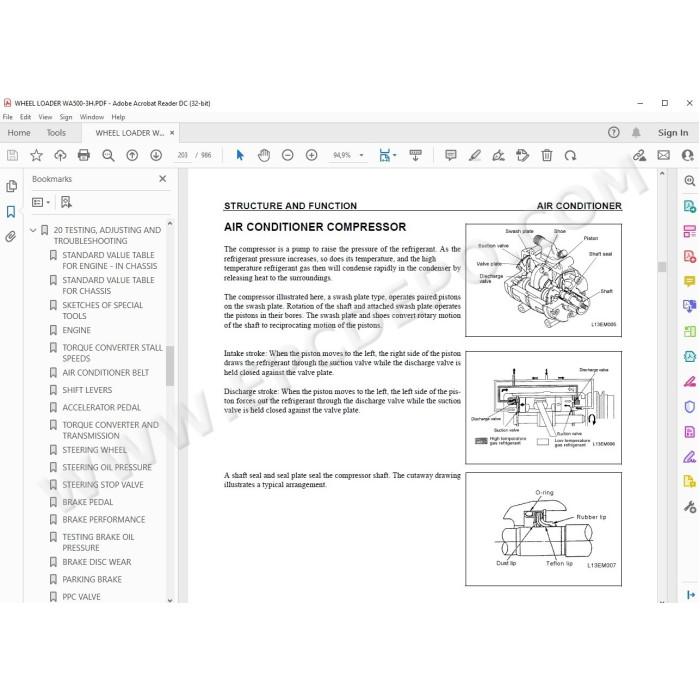
Task: Open the Attachments paperclip panel
Action: [11, 236]
